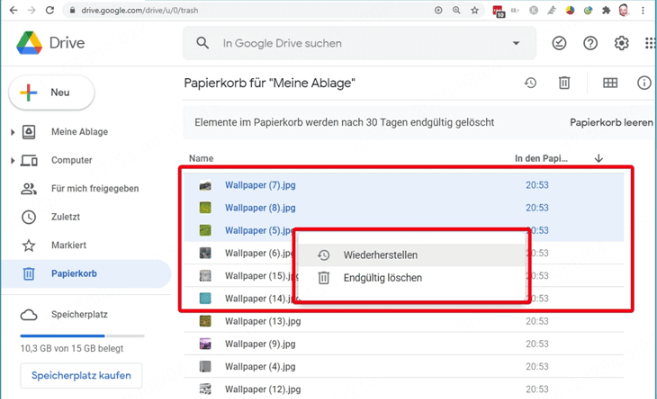Click the search magnifier icon in Drive
Screen dimensions: 657x399
(x=203, y=43)
